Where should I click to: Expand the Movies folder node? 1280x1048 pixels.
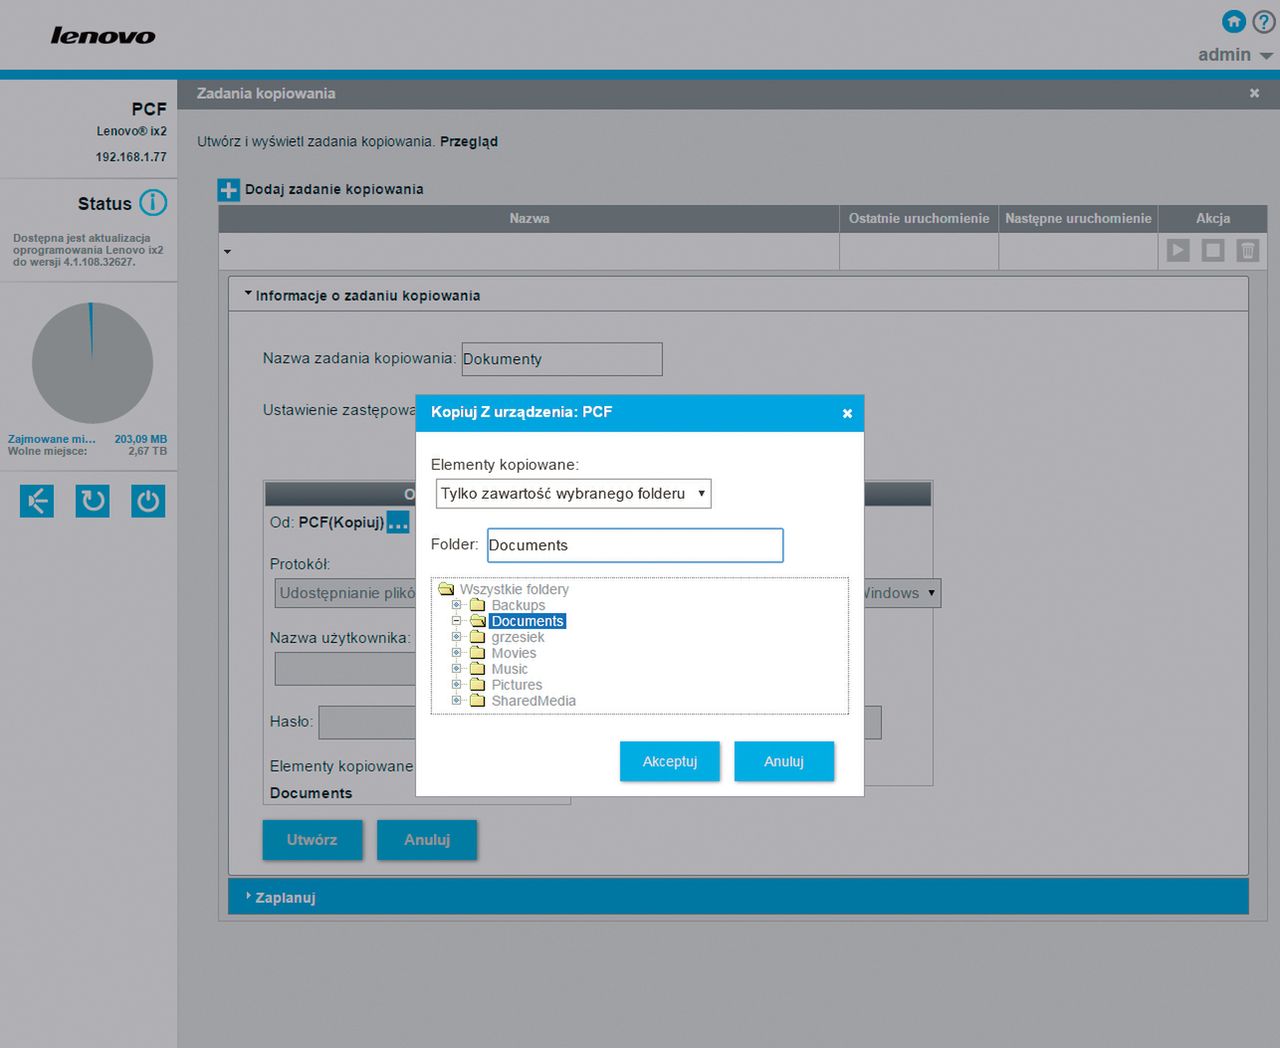coord(457,652)
